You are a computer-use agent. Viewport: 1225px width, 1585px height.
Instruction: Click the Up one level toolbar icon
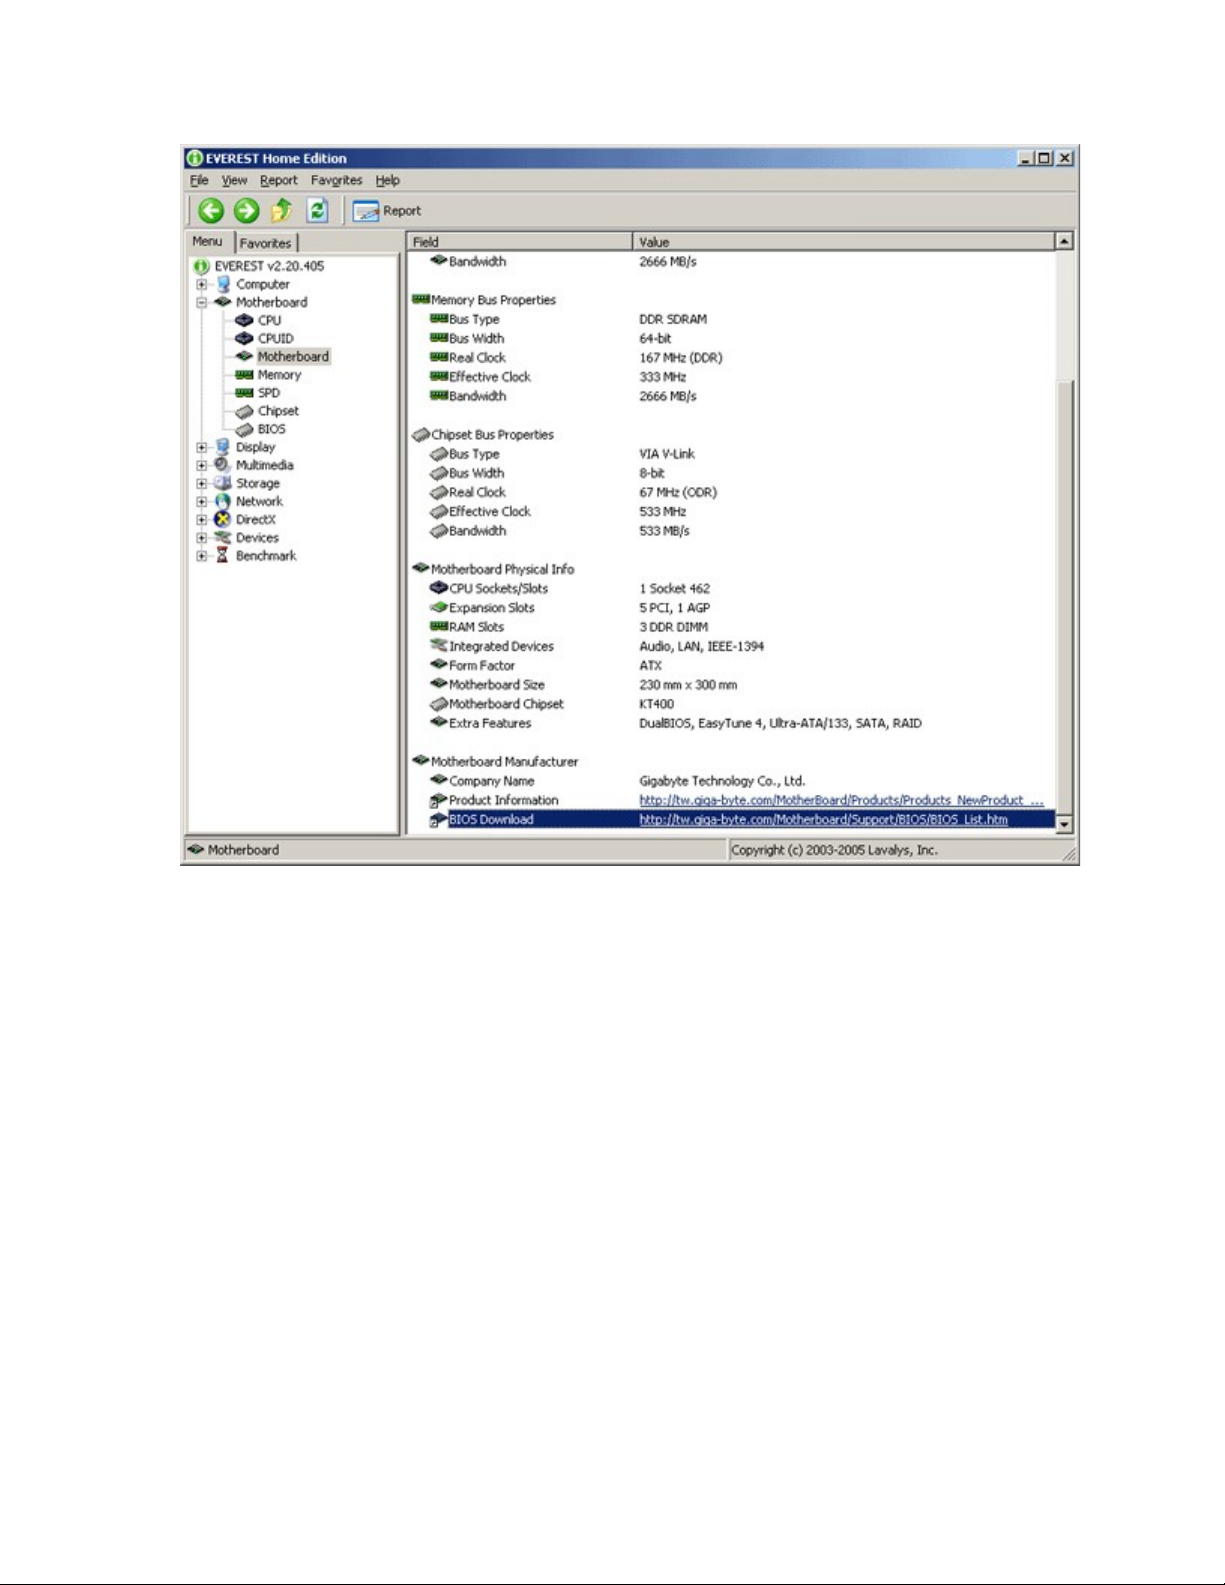[282, 210]
